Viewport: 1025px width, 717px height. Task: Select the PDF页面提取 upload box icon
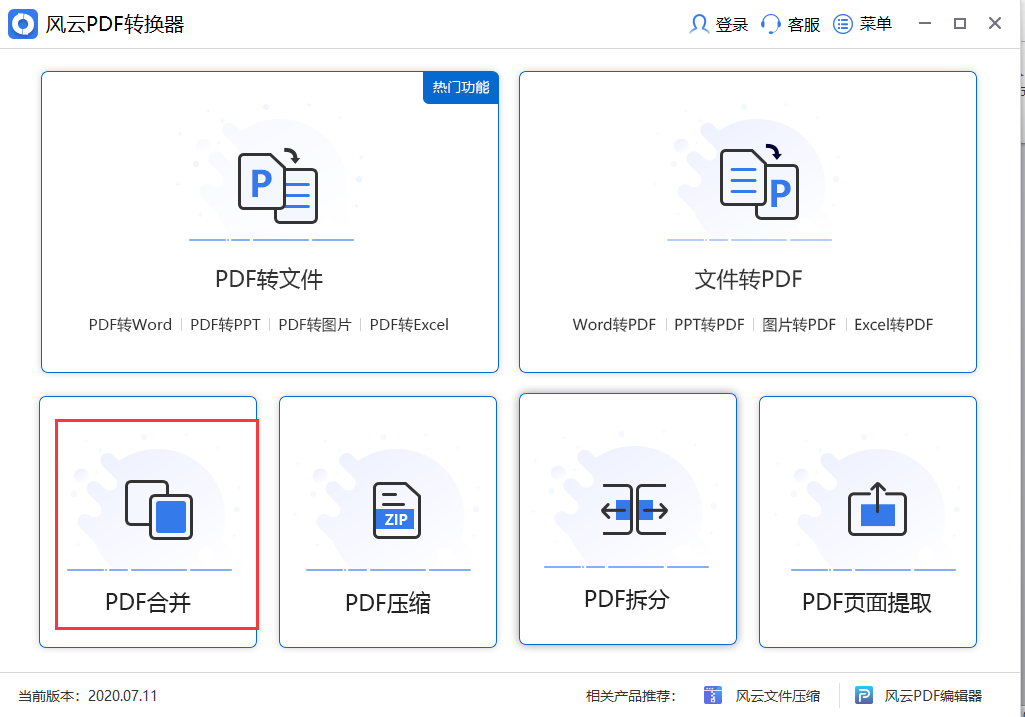(877, 509)
